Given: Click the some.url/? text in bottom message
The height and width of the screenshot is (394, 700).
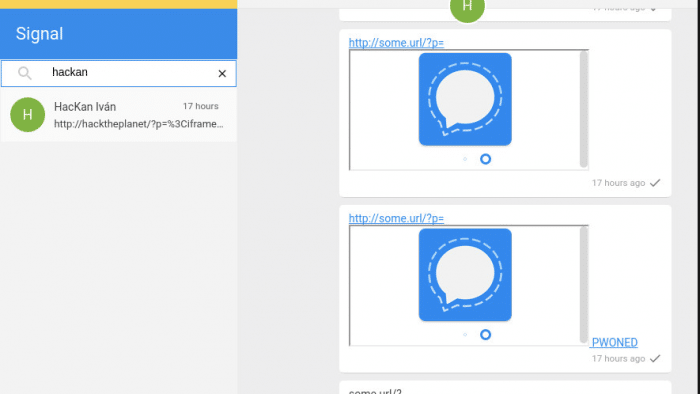Looking at the screenshot, I should click(x=375, y=391).
